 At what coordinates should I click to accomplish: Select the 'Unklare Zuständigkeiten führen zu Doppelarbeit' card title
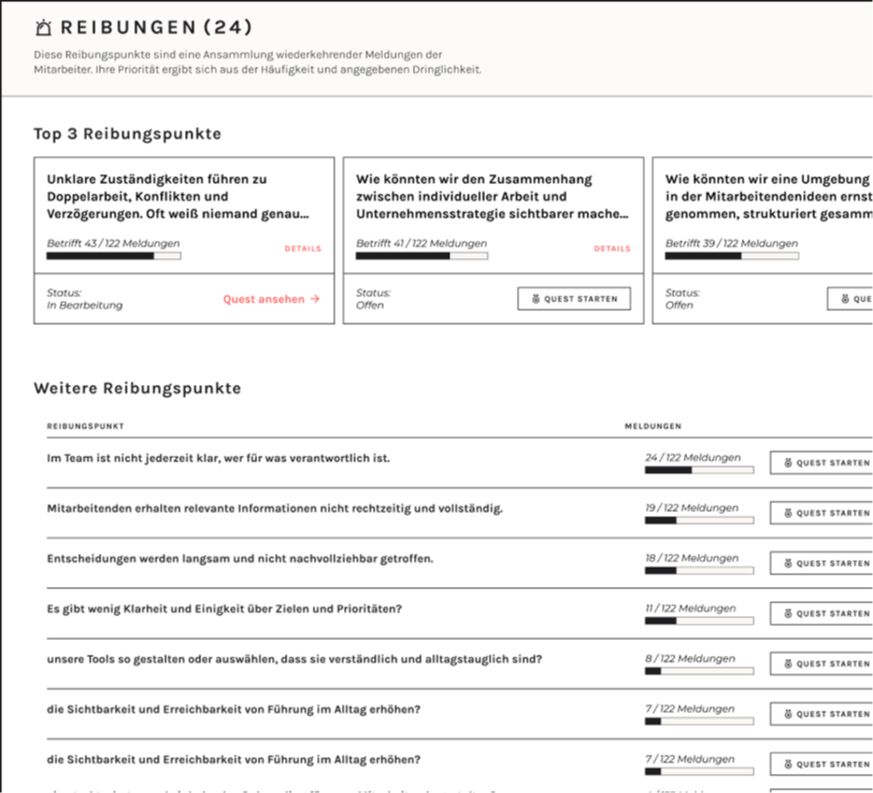(x=178, y=197)
